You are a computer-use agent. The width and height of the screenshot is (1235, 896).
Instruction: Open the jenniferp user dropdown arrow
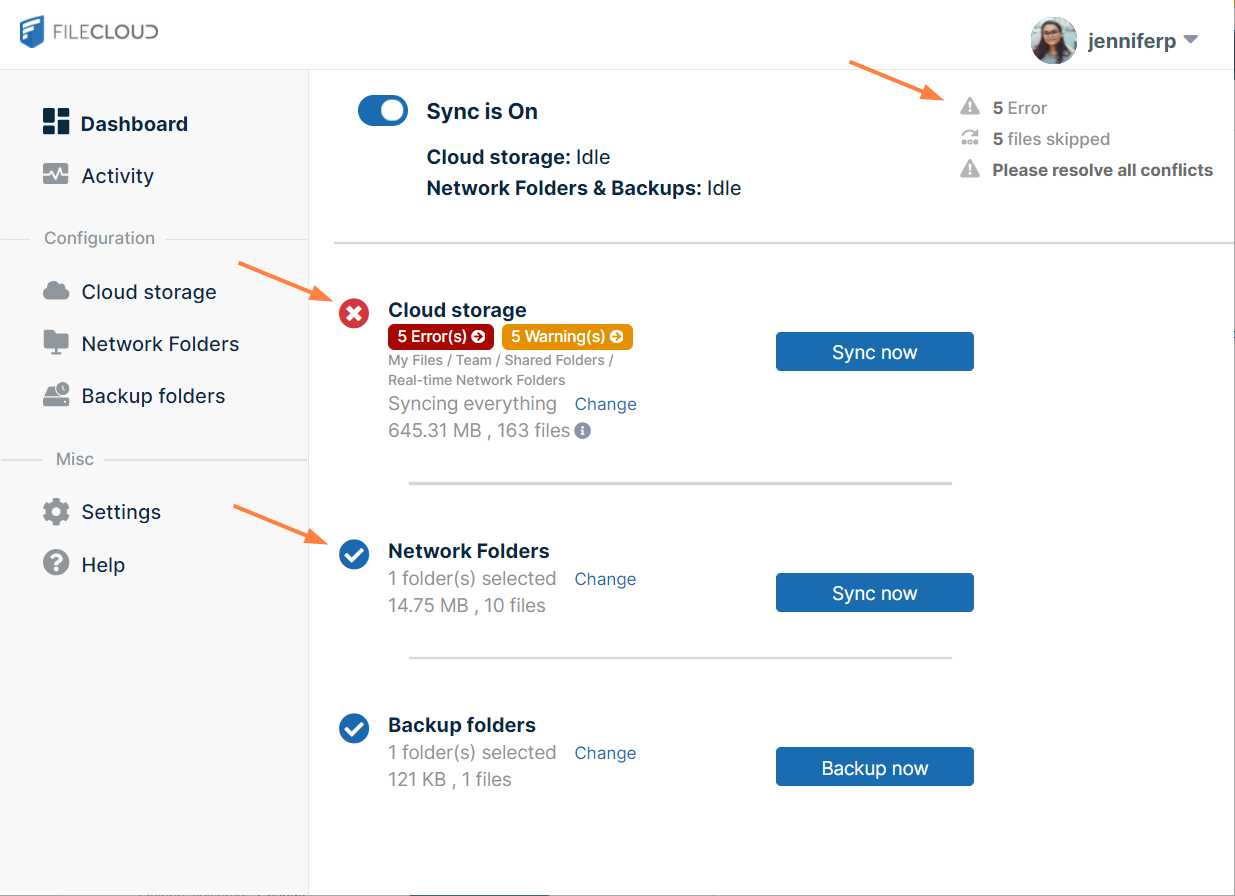pos(1190,41)
